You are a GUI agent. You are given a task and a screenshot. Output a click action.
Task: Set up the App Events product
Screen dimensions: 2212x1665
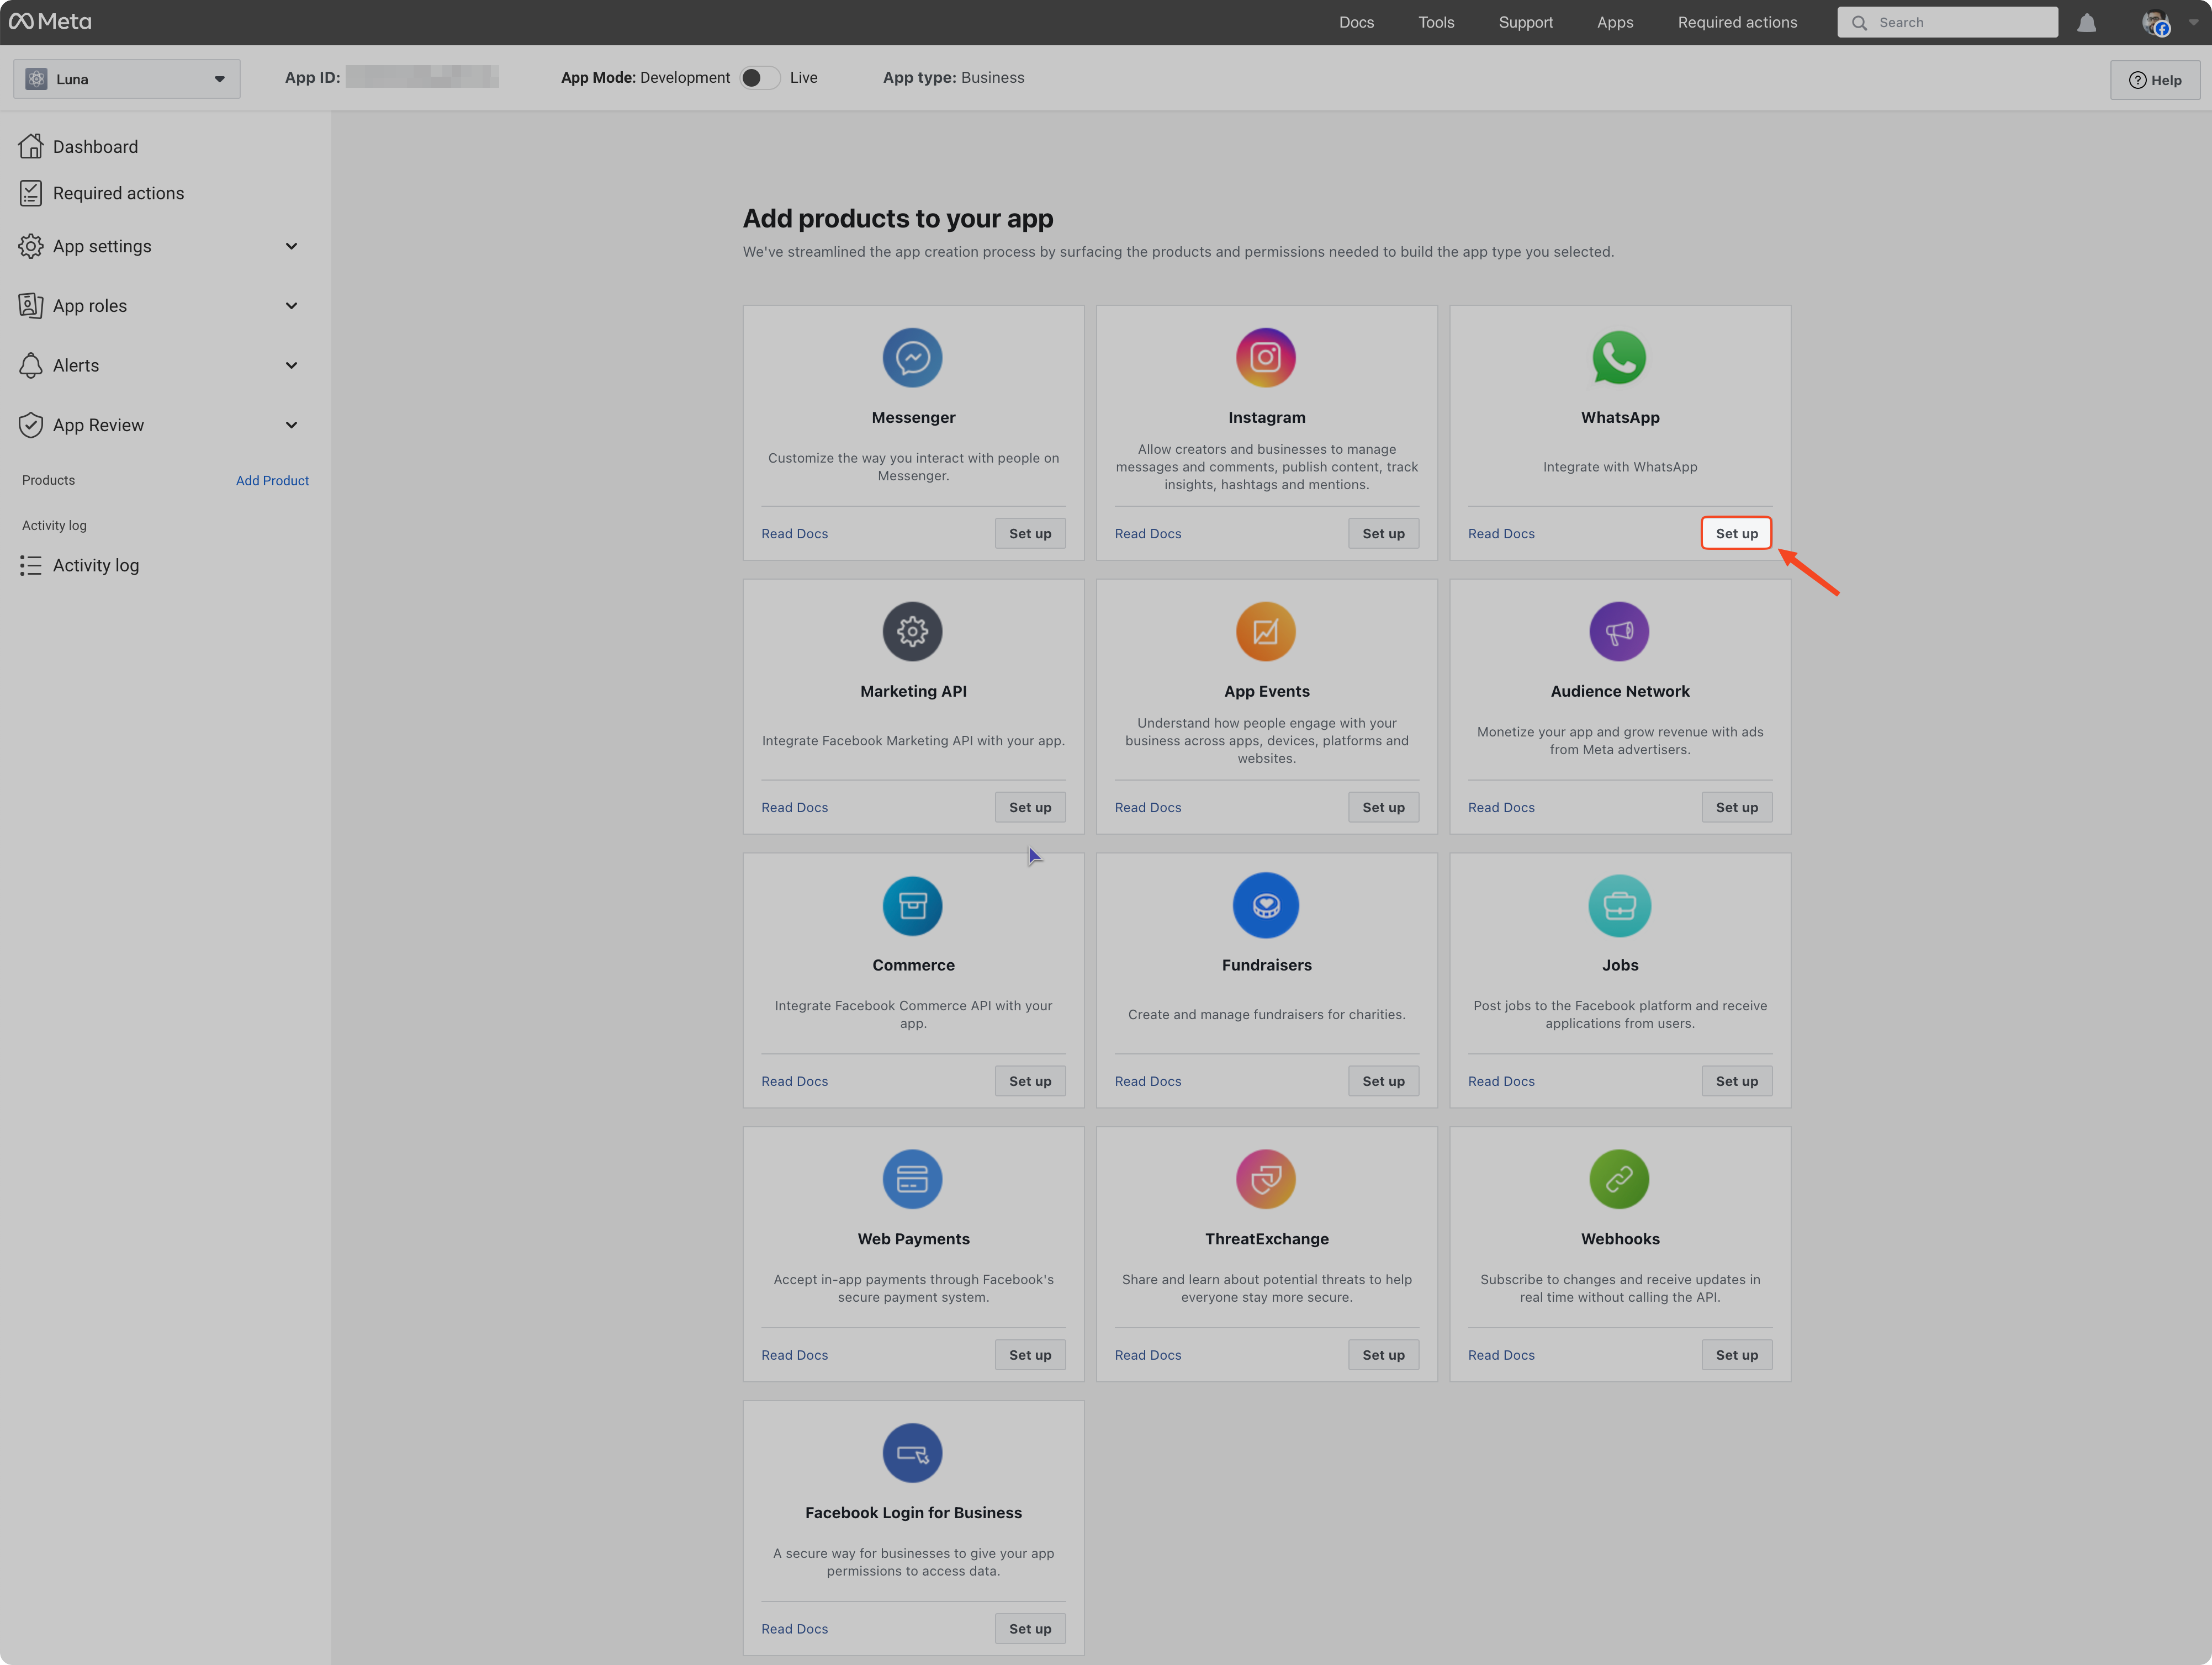pos(1383,807)
